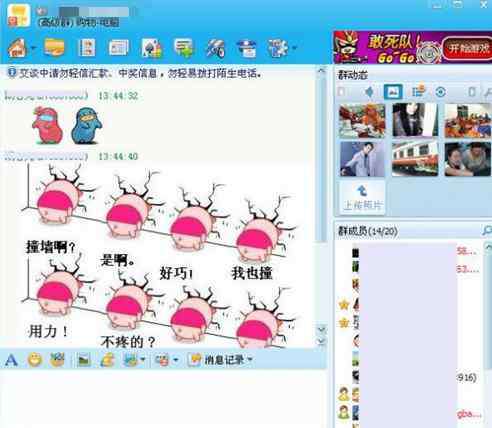Switch to speaker announcements tab in 群动态
This screenshot has width=492, height=428.
click(369, 92)
